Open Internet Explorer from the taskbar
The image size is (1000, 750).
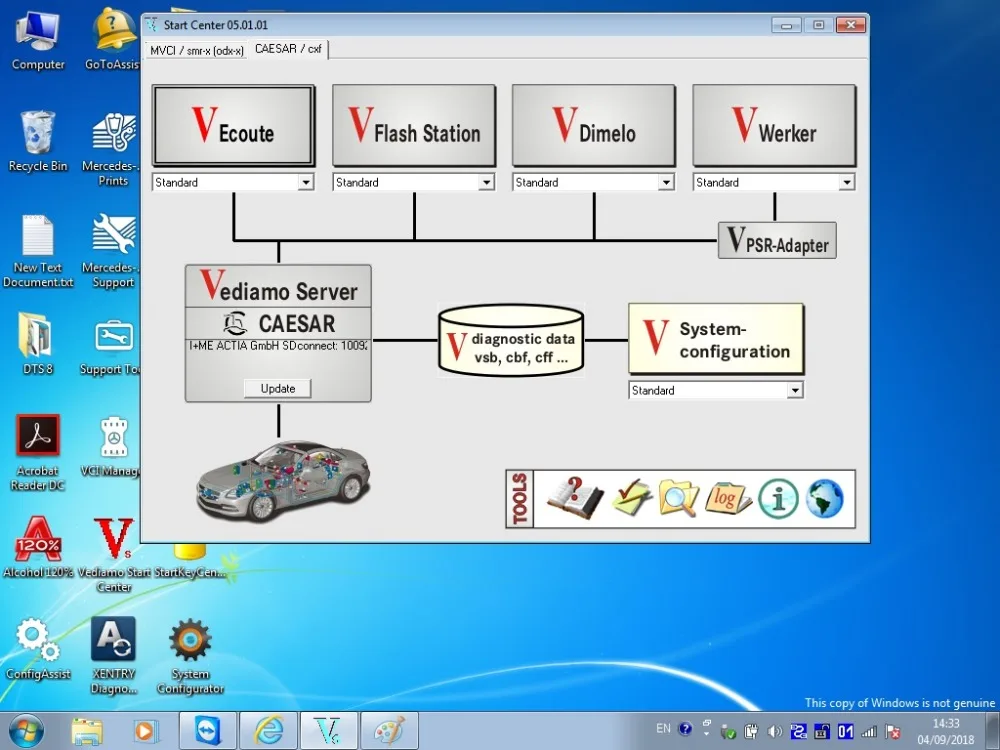(x=268, y=731)
